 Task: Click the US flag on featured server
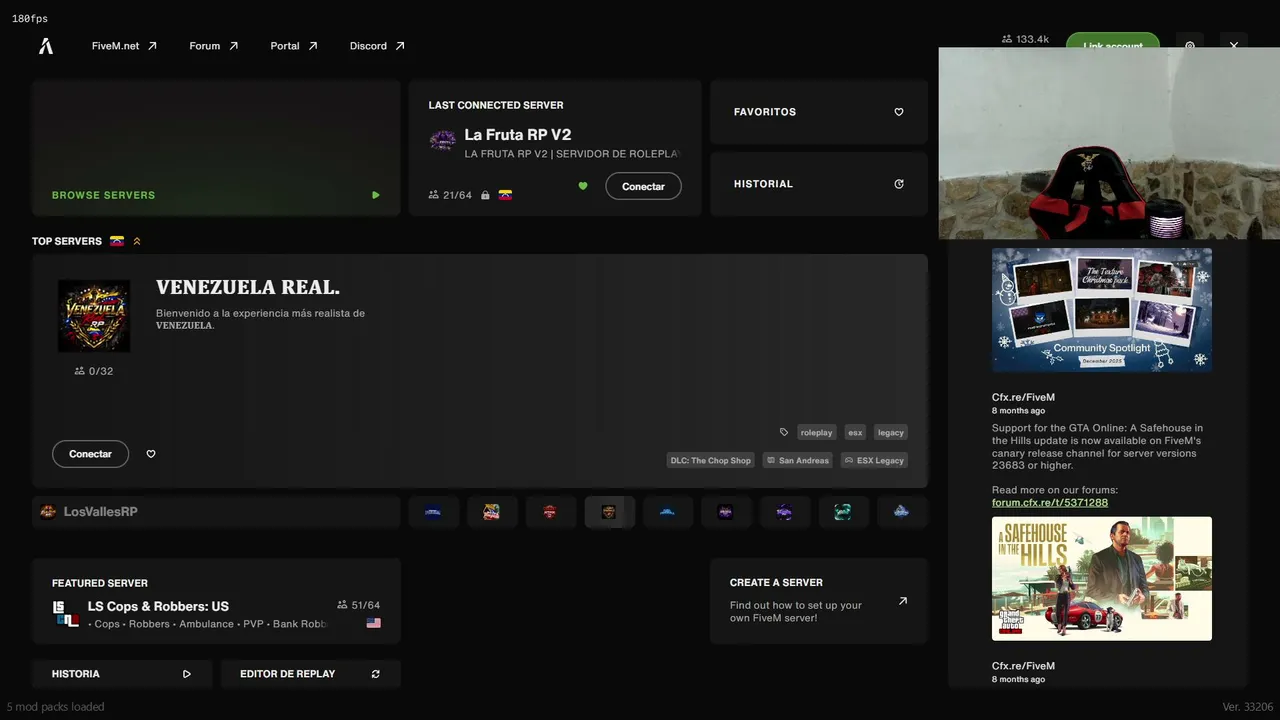tap(373, 623)
